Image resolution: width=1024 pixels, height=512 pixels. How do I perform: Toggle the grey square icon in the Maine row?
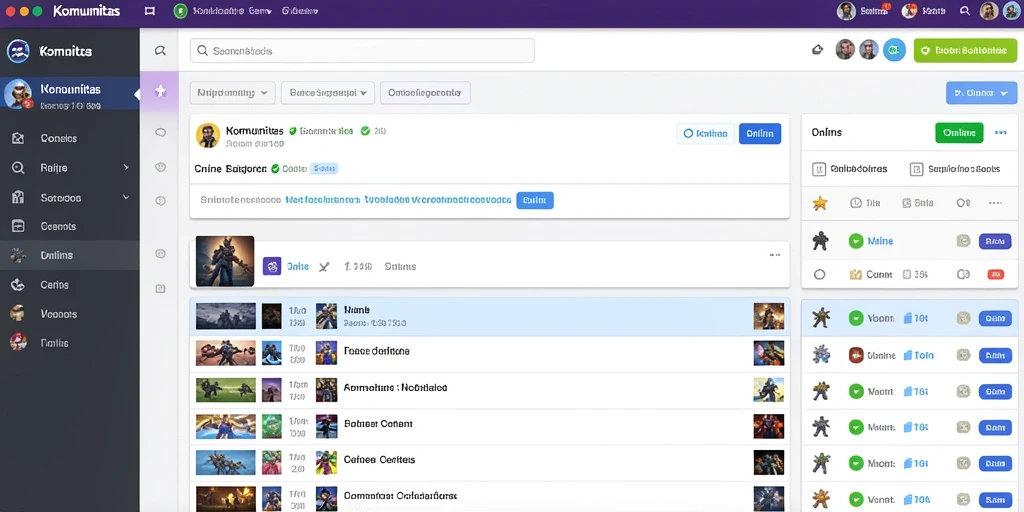[963, 241]
